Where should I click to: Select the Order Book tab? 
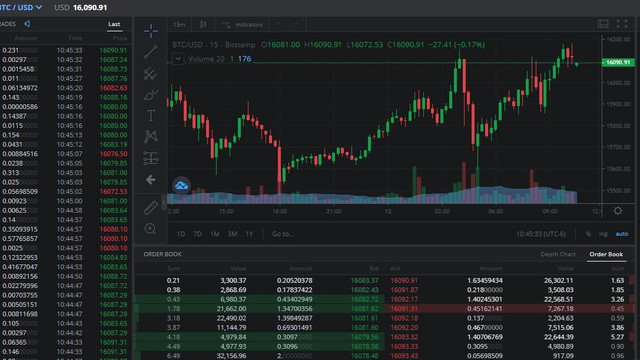coord(606,254)
